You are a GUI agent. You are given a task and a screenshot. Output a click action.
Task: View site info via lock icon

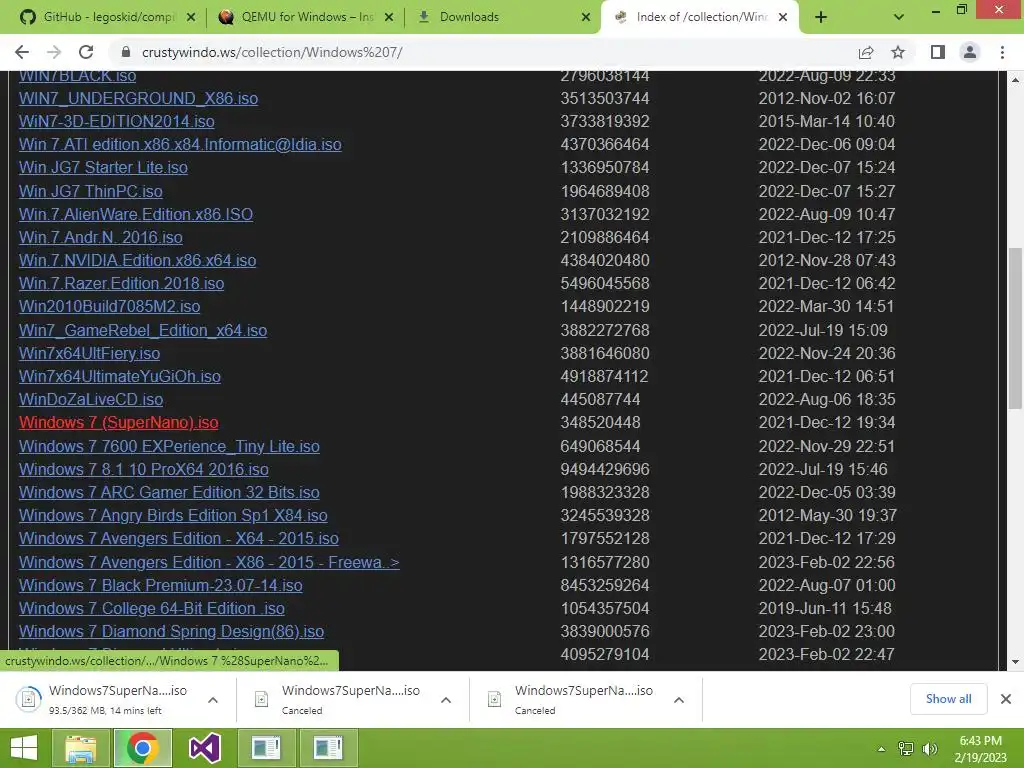coord(126,52)
